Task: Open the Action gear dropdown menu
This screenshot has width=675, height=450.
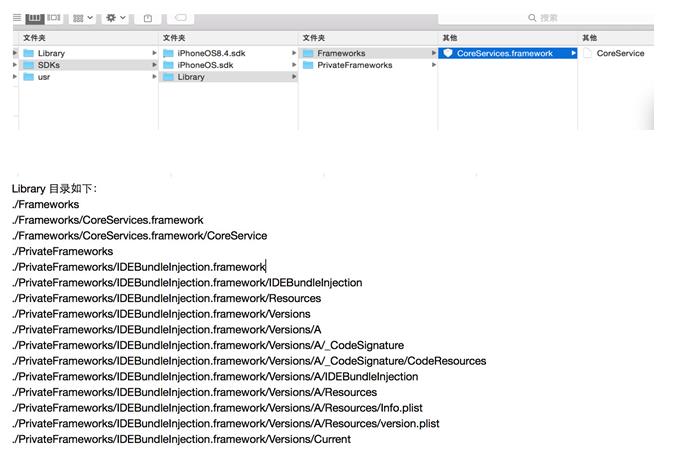Action: click(x=116, y=18)
